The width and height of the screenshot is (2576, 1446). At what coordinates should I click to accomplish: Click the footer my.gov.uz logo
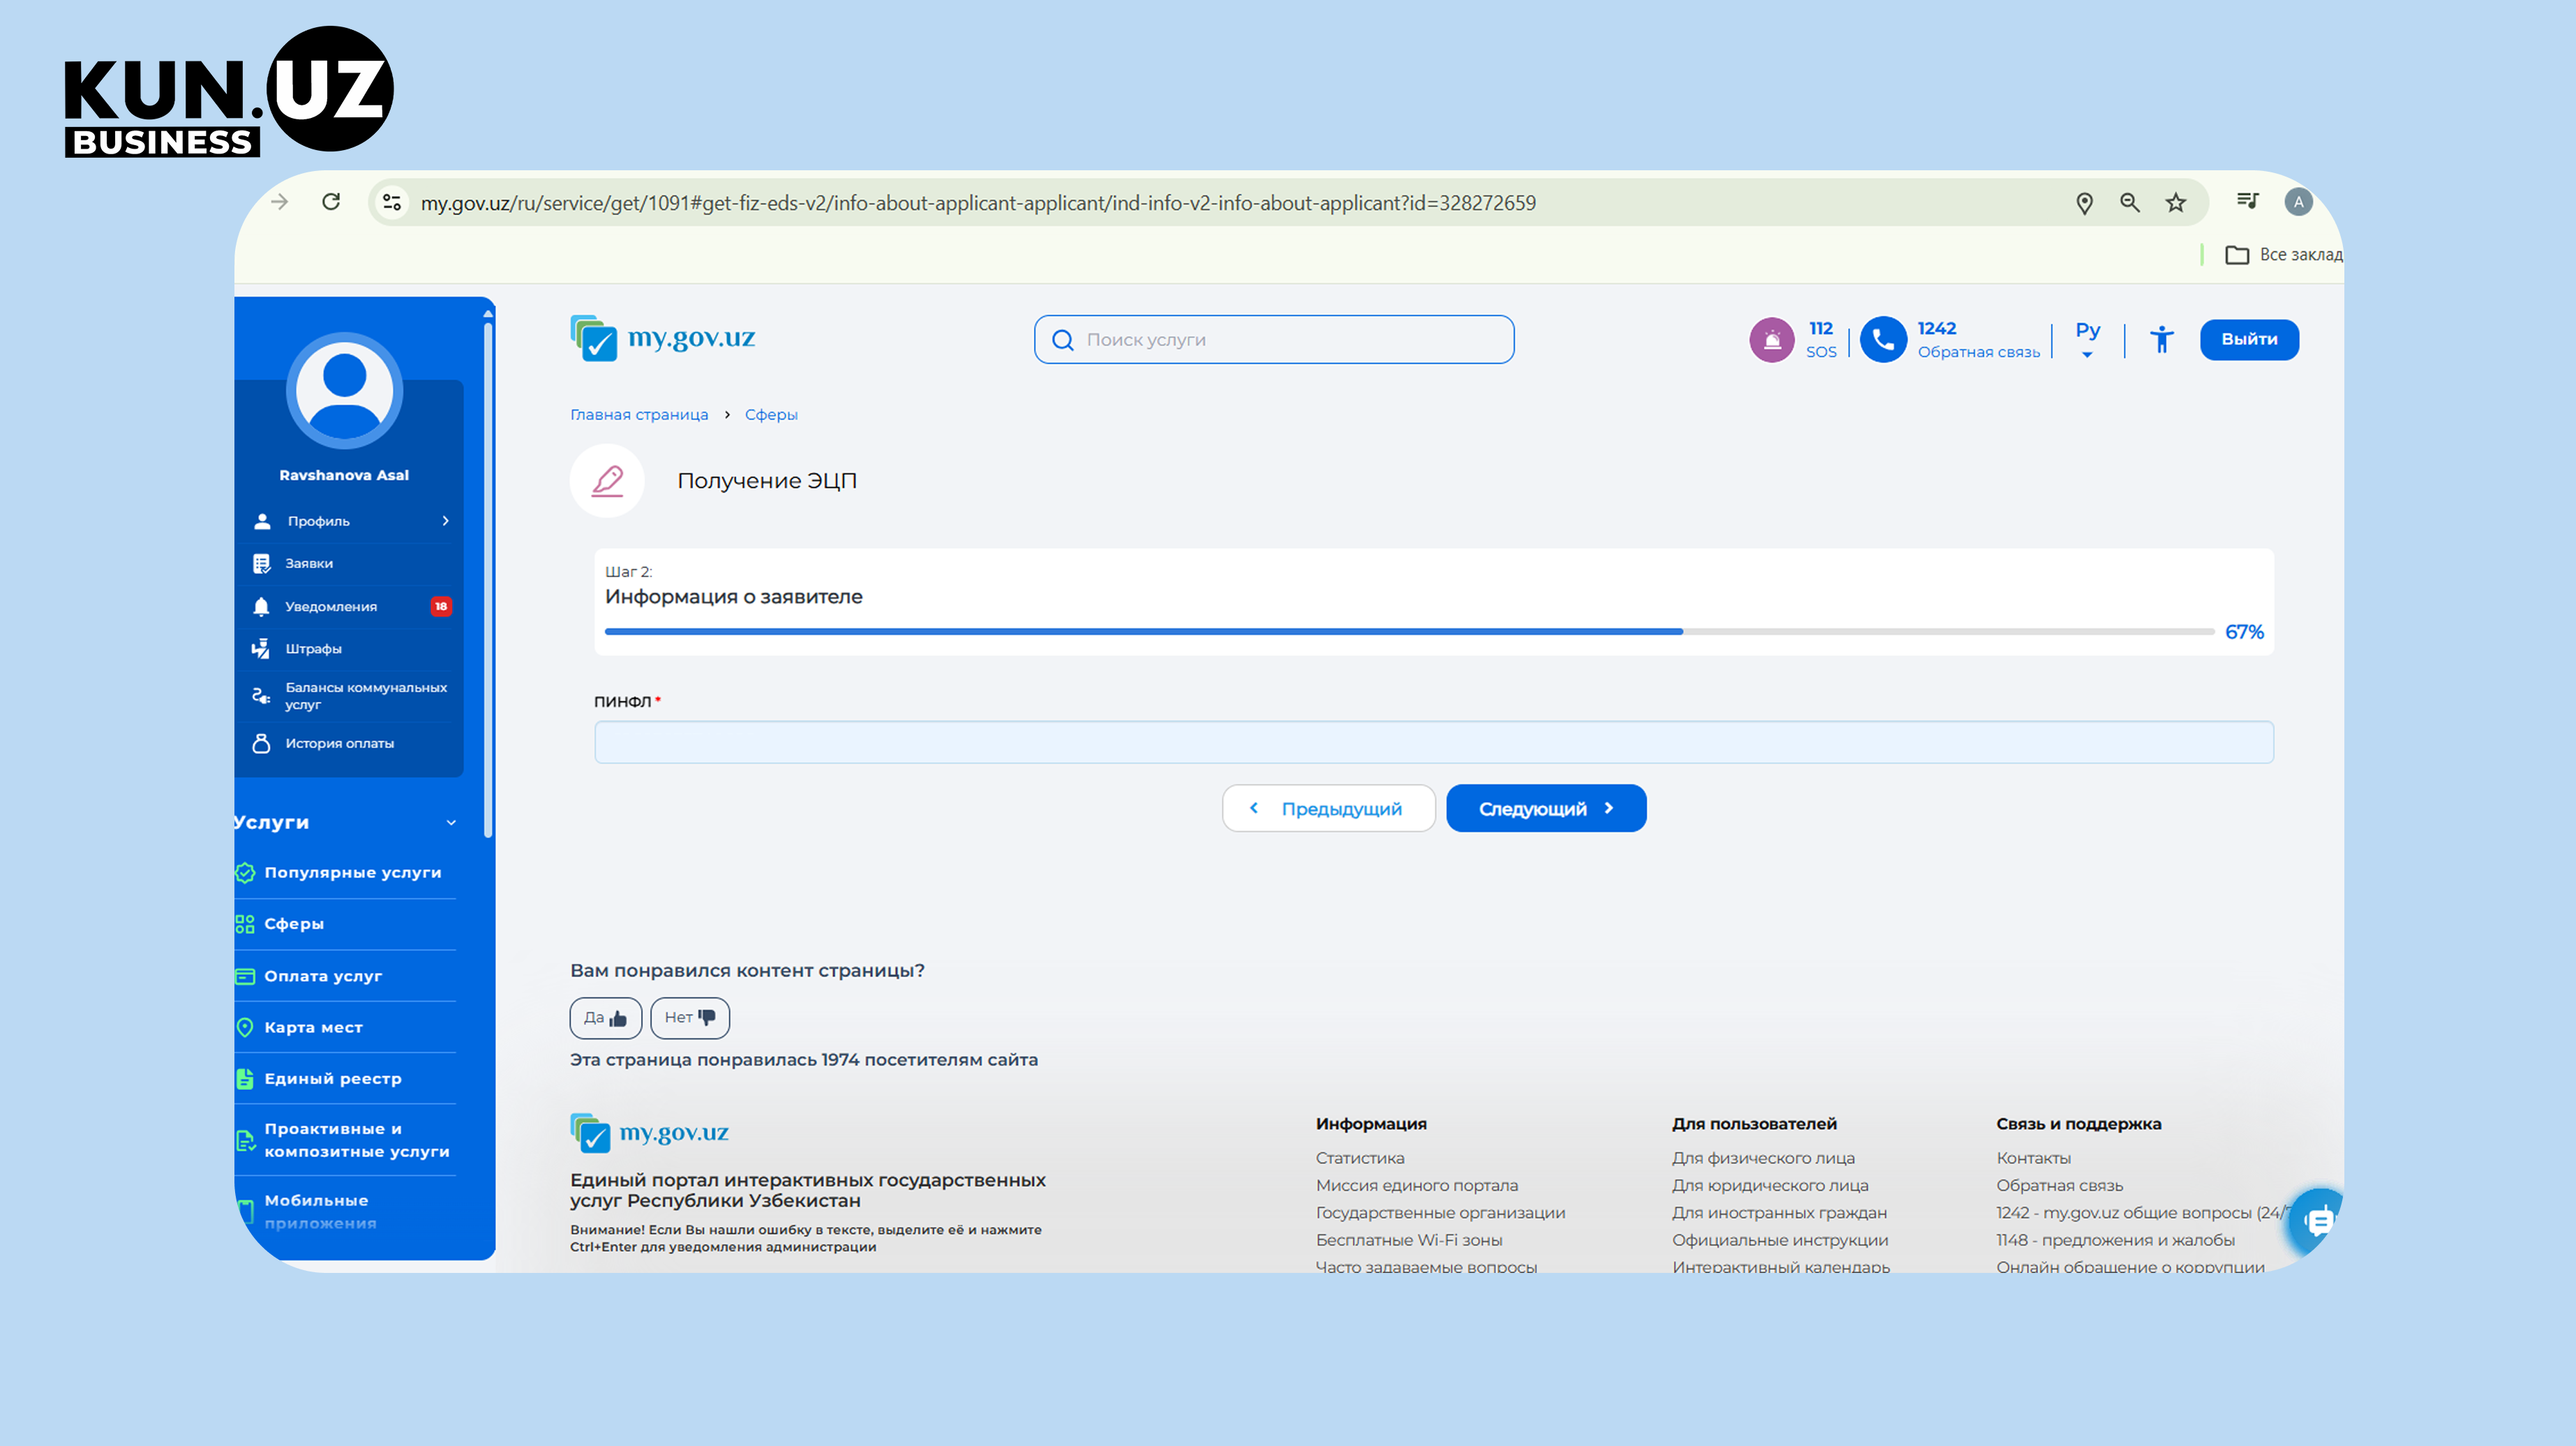click(x=649, y=1132)
